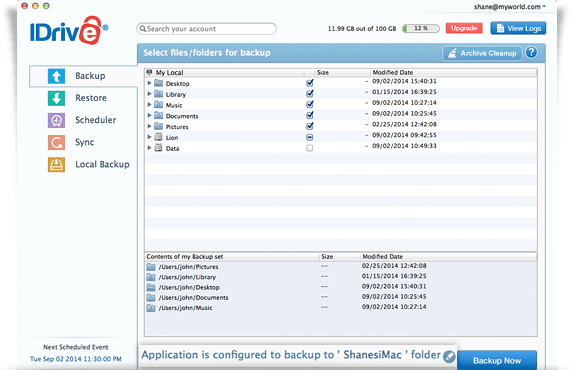Click the Data drive icon
Image resolution: width=574 pixels, height=370 pixels.
click(159, 148)
